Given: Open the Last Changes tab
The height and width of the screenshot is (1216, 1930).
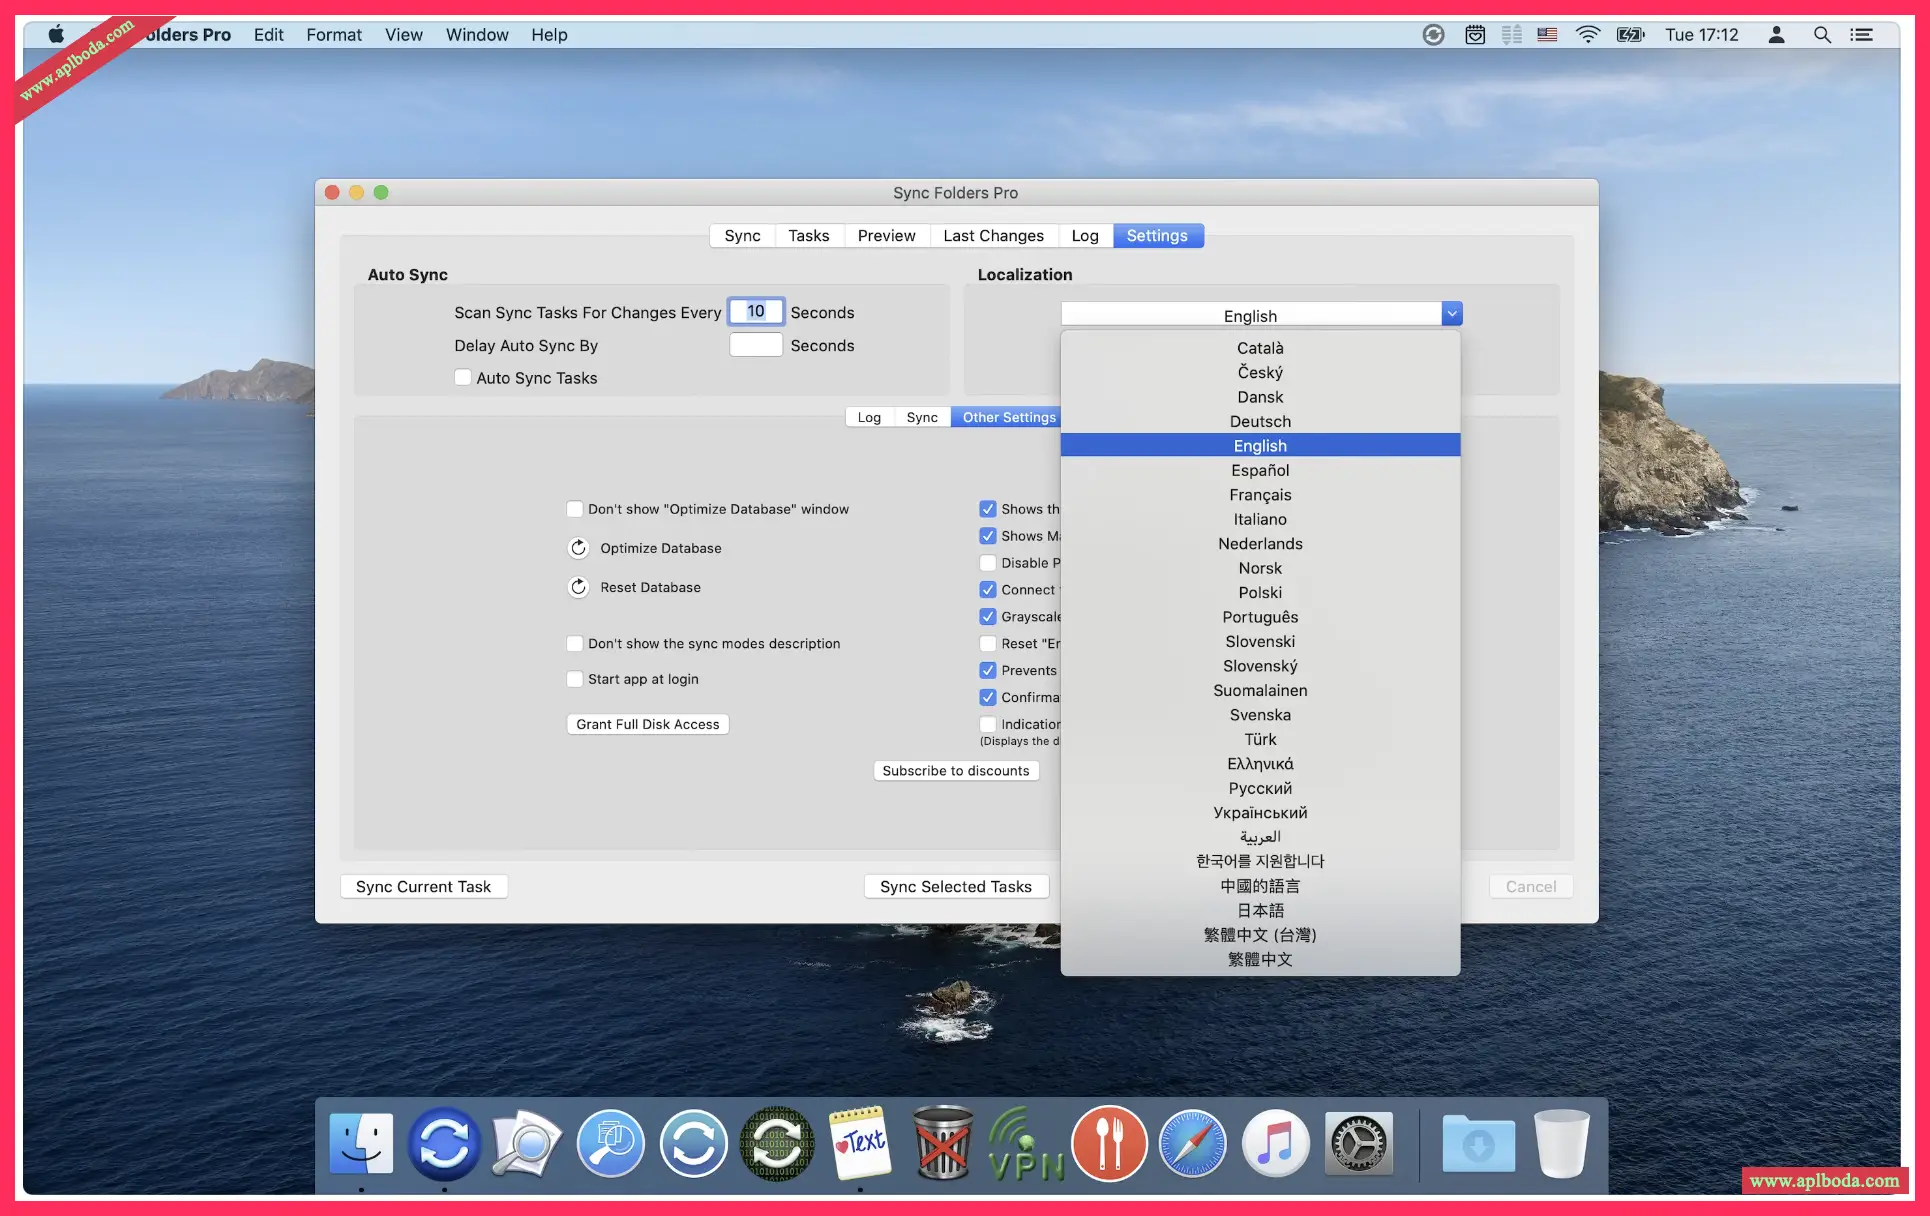Looking at the screenshot, I should tap(993, 236).
